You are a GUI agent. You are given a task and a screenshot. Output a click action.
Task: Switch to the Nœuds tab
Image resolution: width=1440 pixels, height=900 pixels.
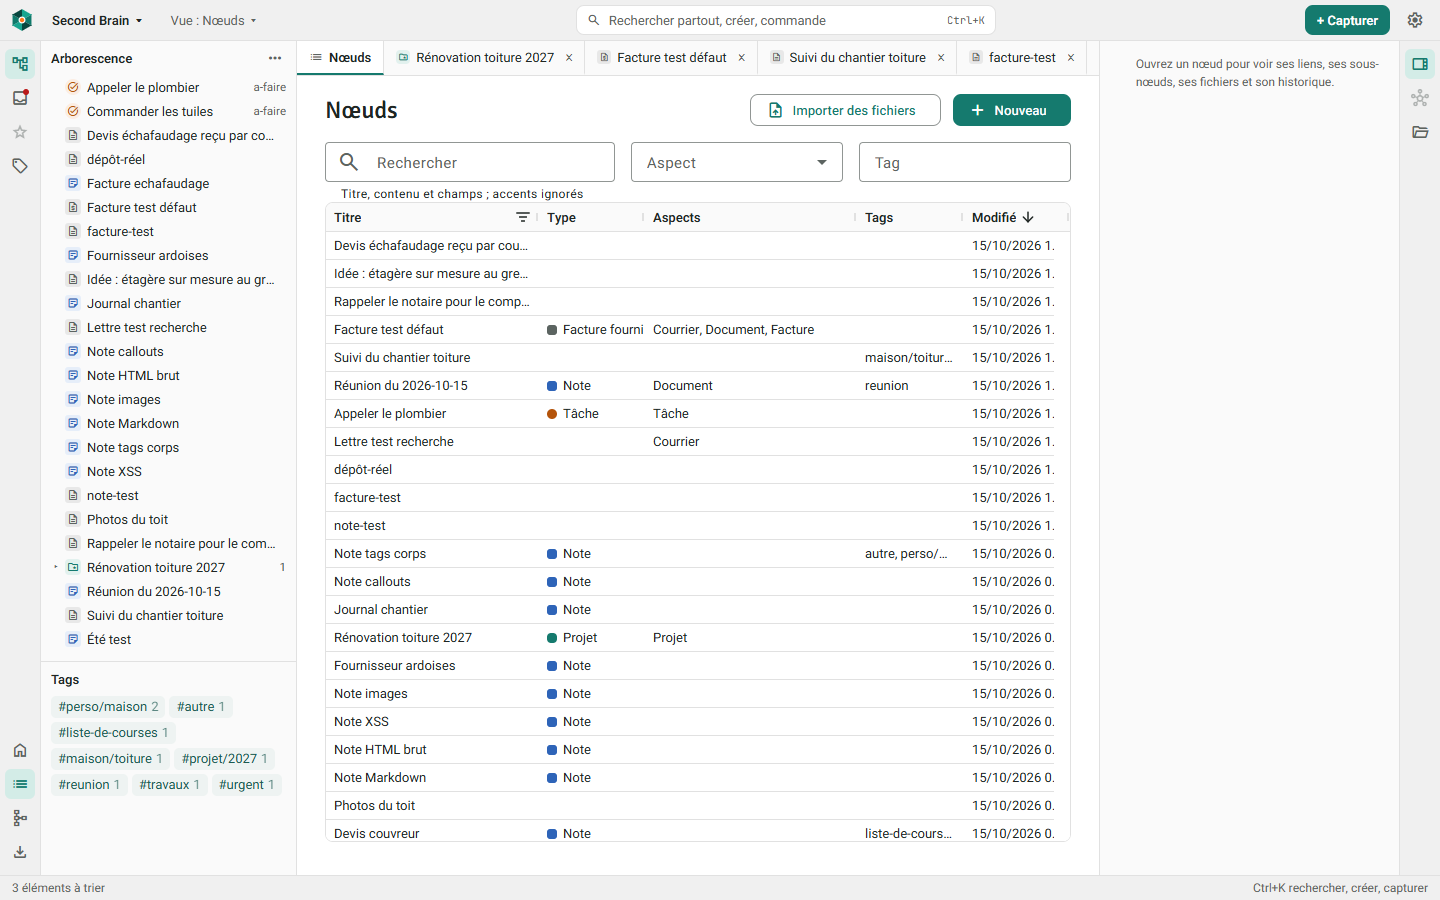coord(341,58)
